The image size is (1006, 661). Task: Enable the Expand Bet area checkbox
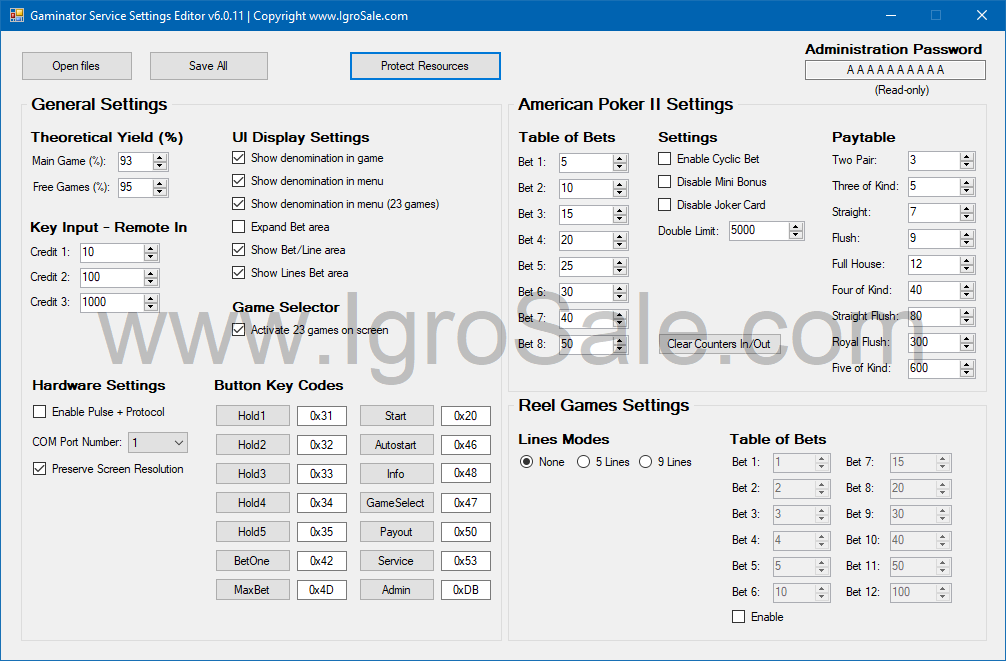point(238,227)
